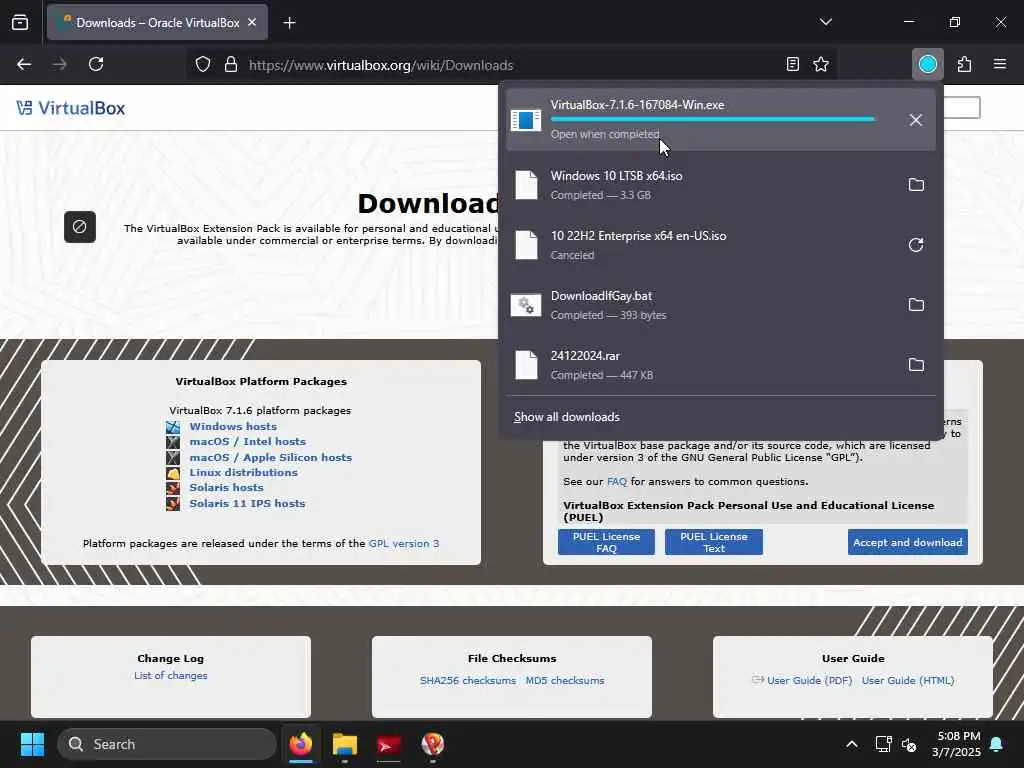Viewport: 1024px width, 768px height.
Task: Cancel the VirtualBox-7.1.6 exe download
Action: (x=916, y=120)
